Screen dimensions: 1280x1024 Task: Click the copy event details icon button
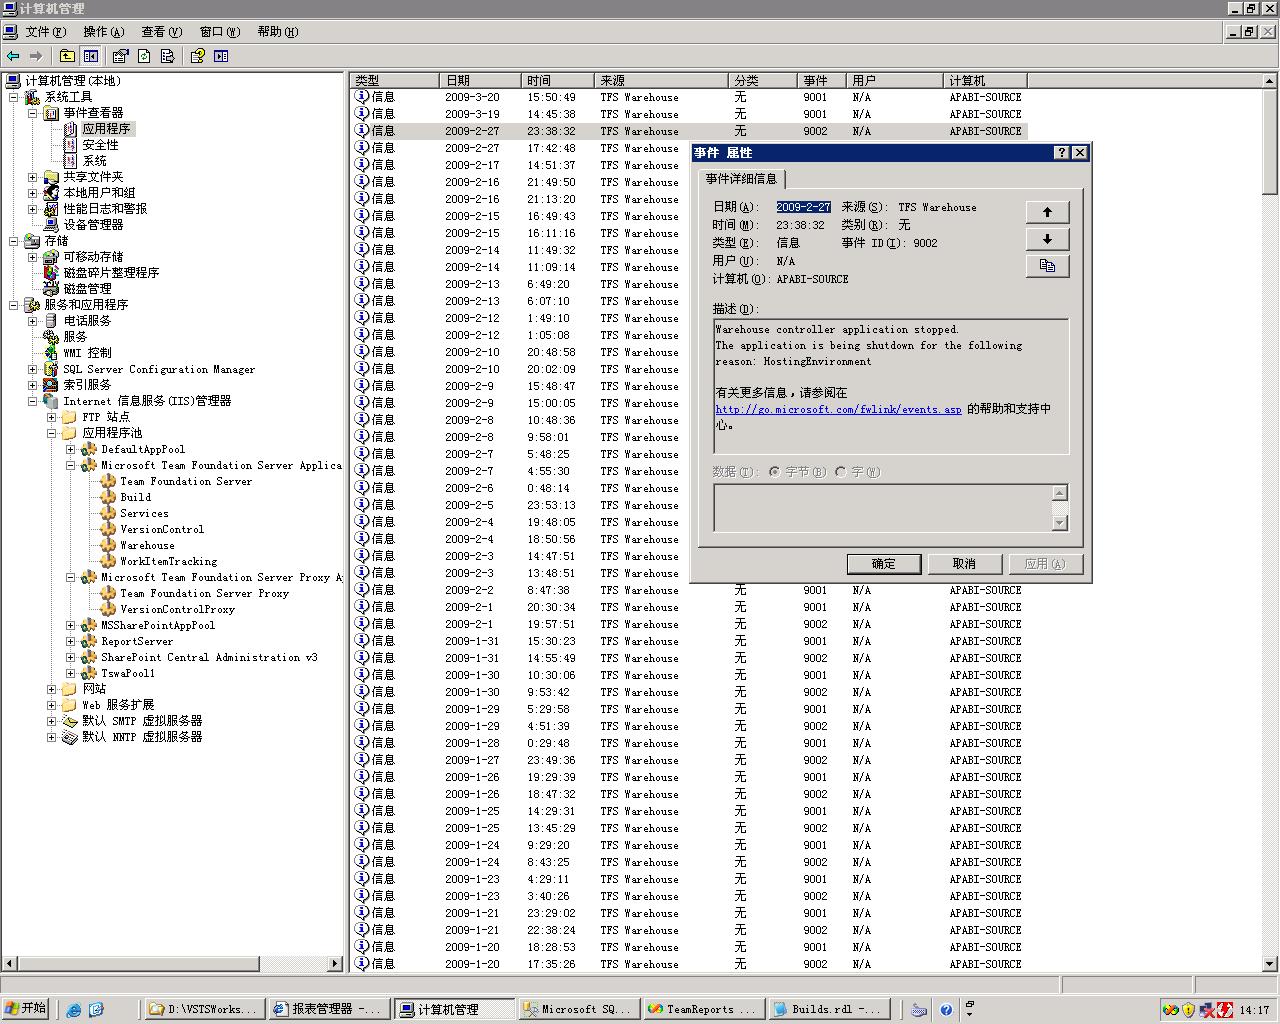1047,266
